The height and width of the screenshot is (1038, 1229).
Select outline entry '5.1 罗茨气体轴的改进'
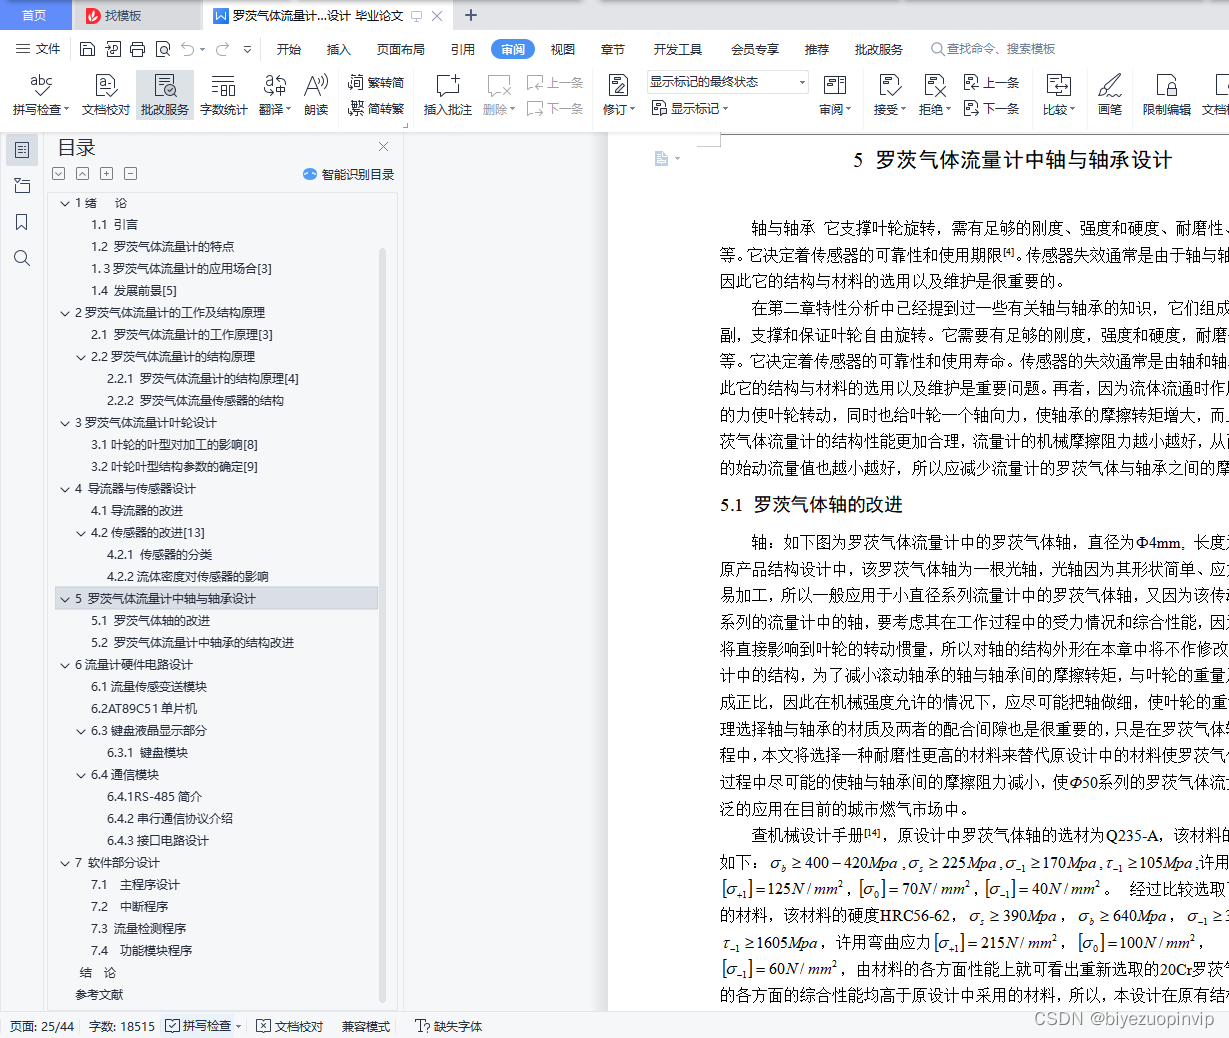(151, 621)
